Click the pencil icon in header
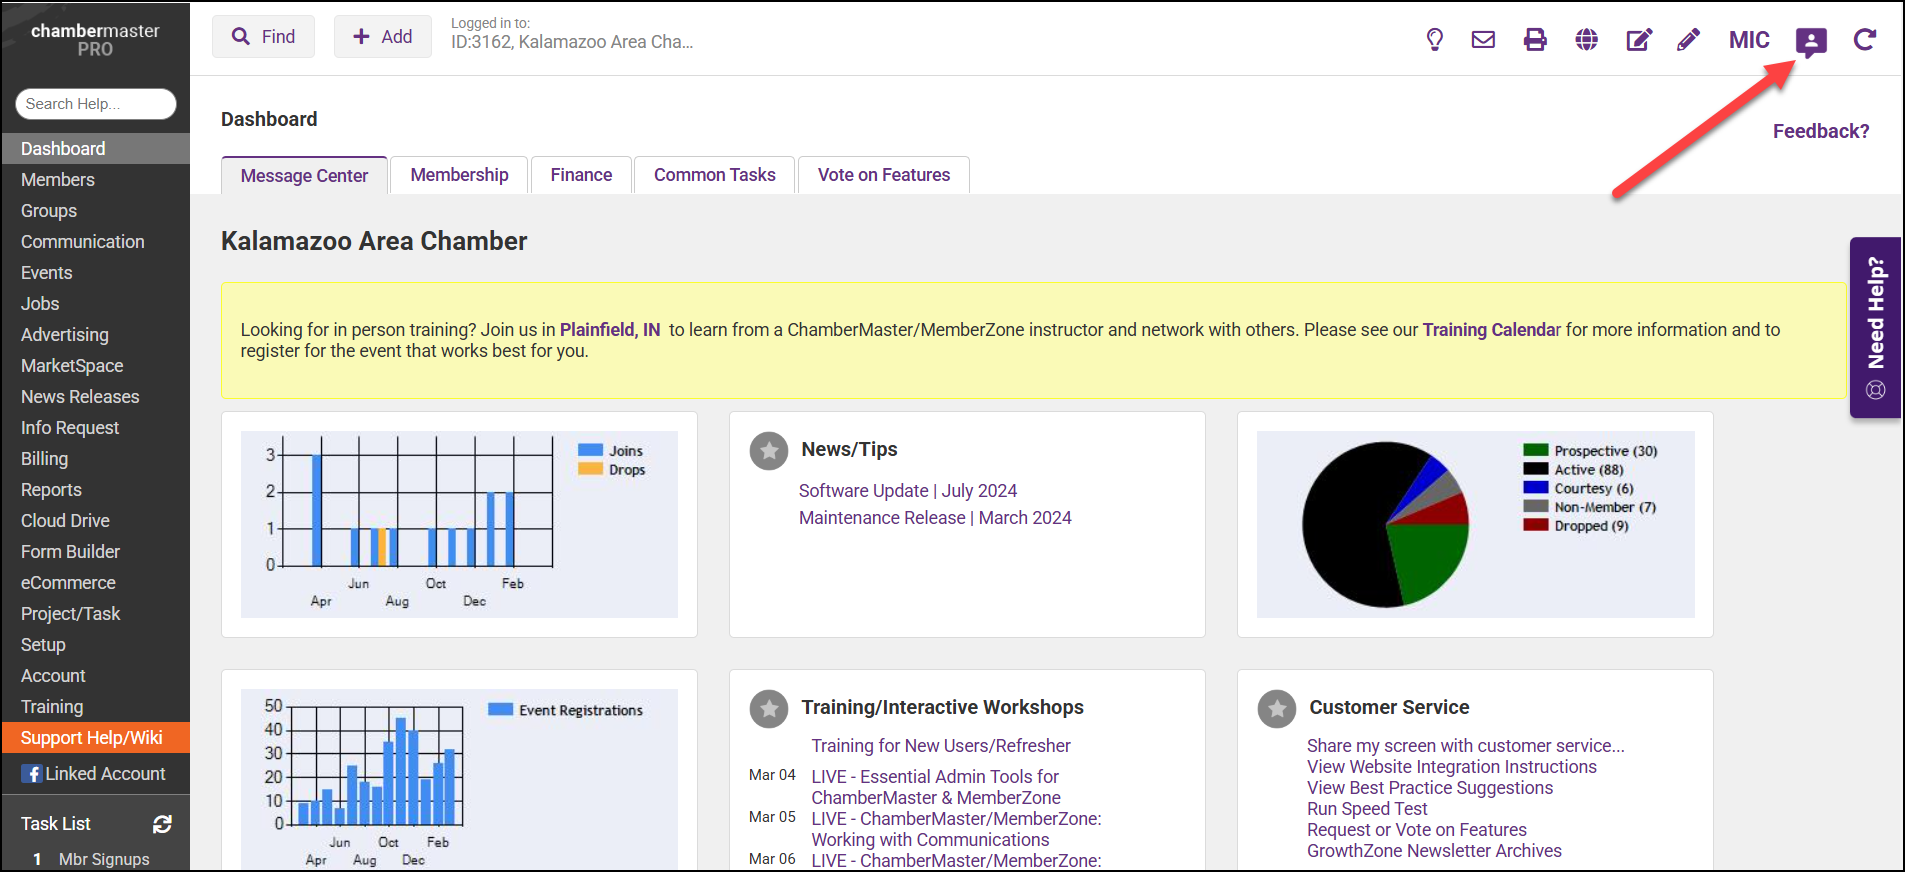 pyautogui.click(x=1688, y=40)
